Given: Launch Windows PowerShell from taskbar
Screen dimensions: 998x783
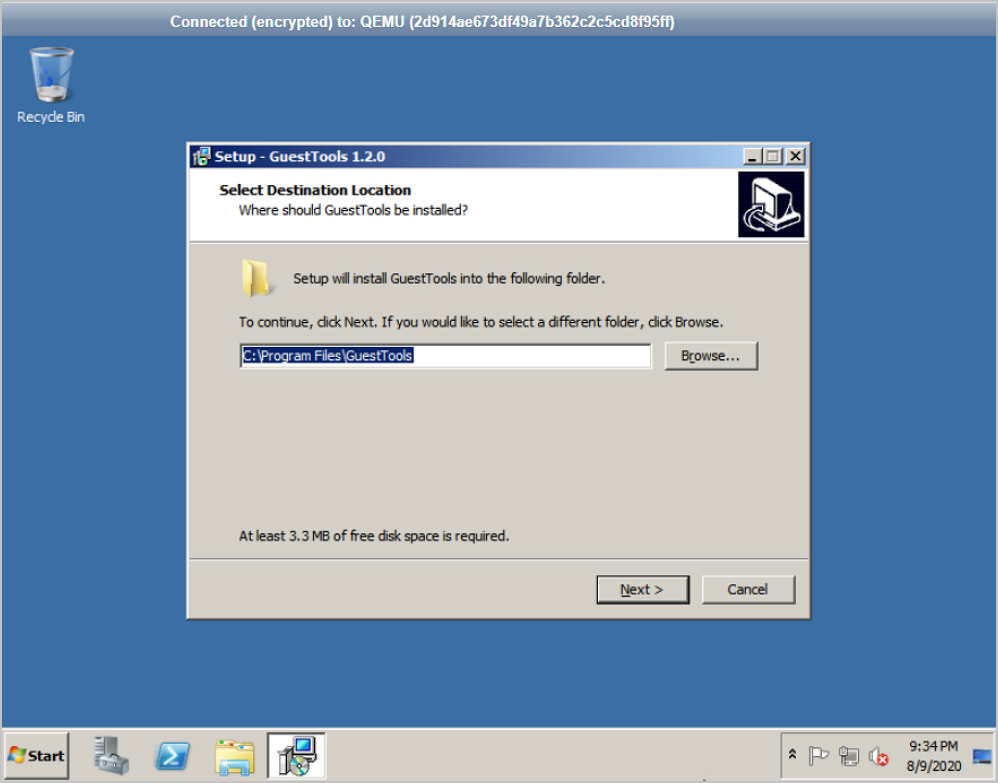Looking at the screenshot, I should [x=172, y=756].
